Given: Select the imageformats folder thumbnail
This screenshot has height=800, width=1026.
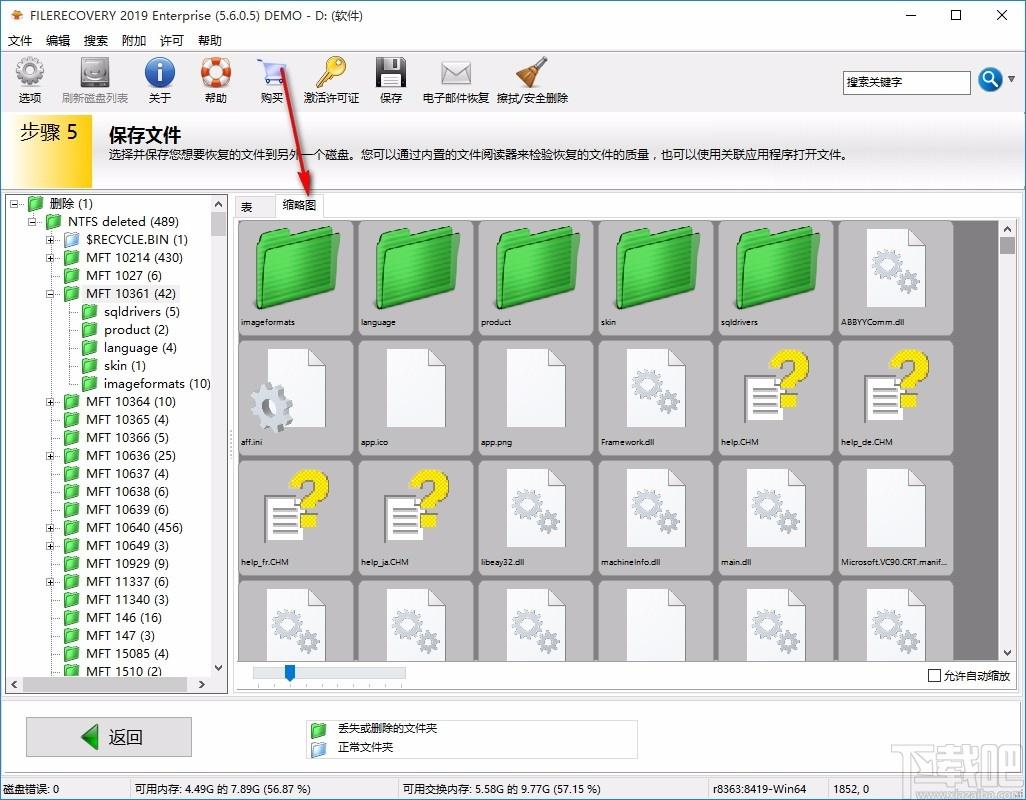Looking at the screenshot, I should (296, 278).
